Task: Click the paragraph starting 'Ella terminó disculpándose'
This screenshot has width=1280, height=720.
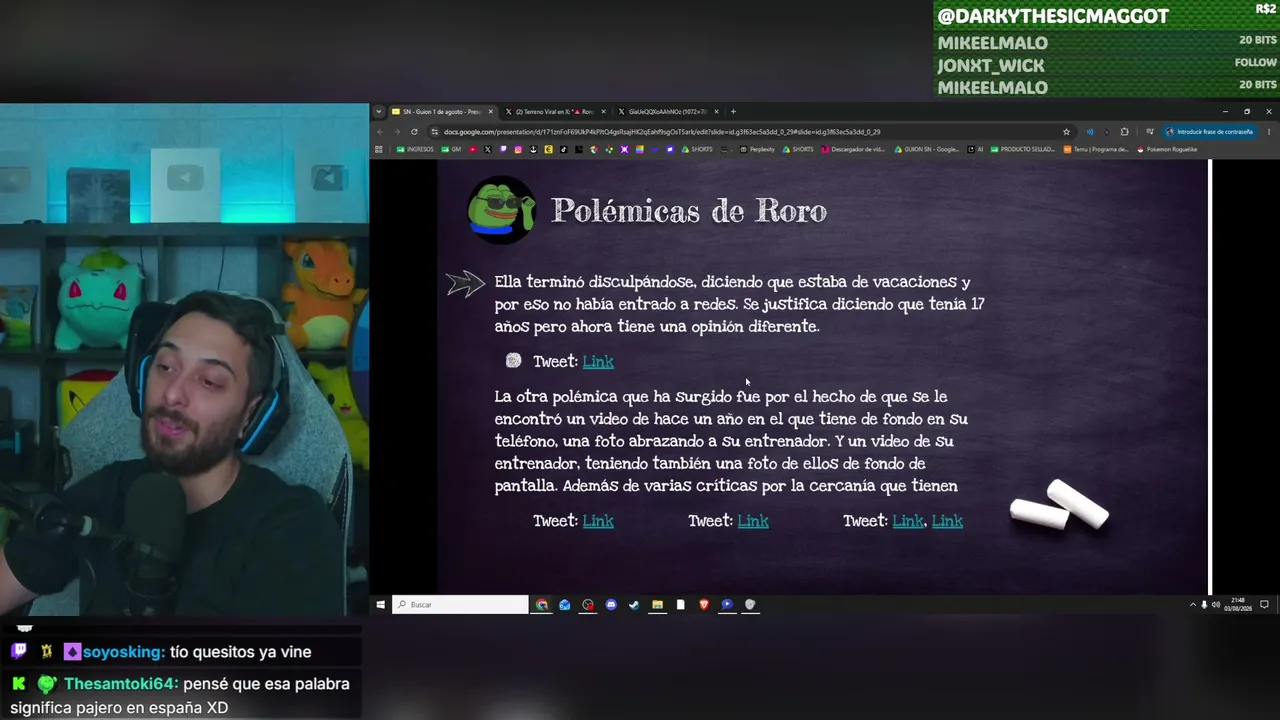Action: pyautogui.click(x=740, y=304)
